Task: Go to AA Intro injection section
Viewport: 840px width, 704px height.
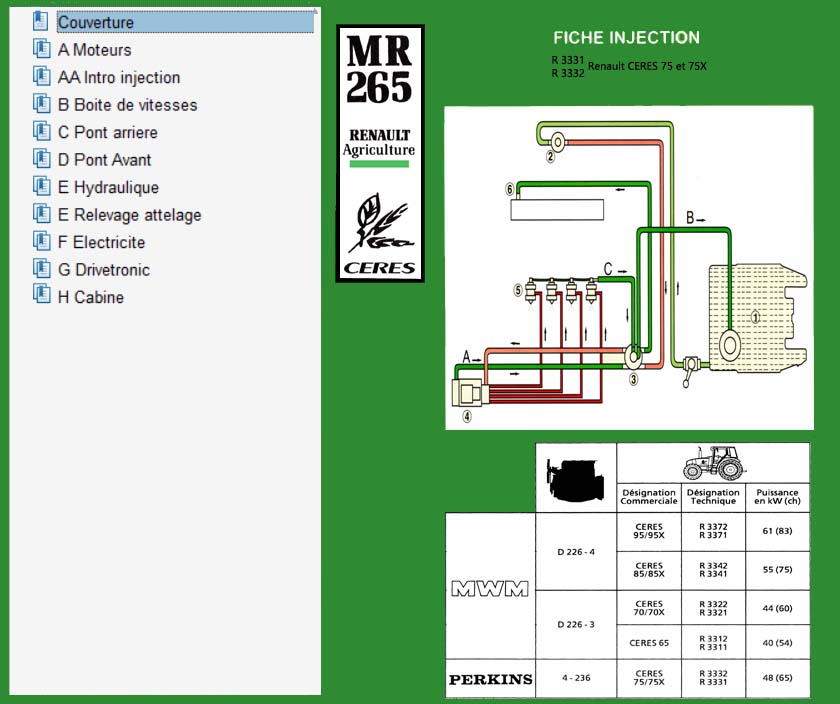Action: click(118, 77)
